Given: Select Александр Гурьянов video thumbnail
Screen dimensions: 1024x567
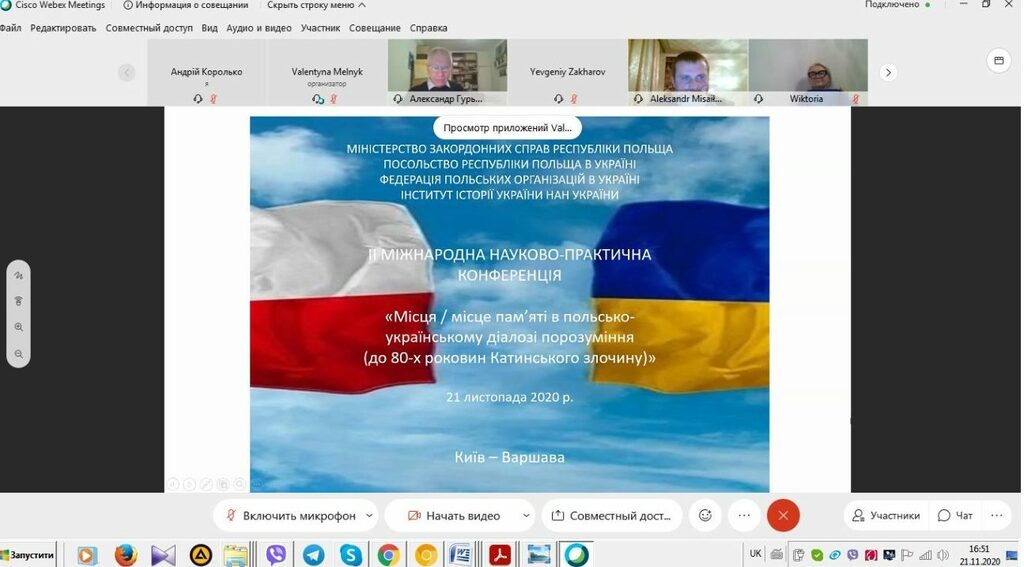Looking at the screenshot, I should [x=447, y=70].
